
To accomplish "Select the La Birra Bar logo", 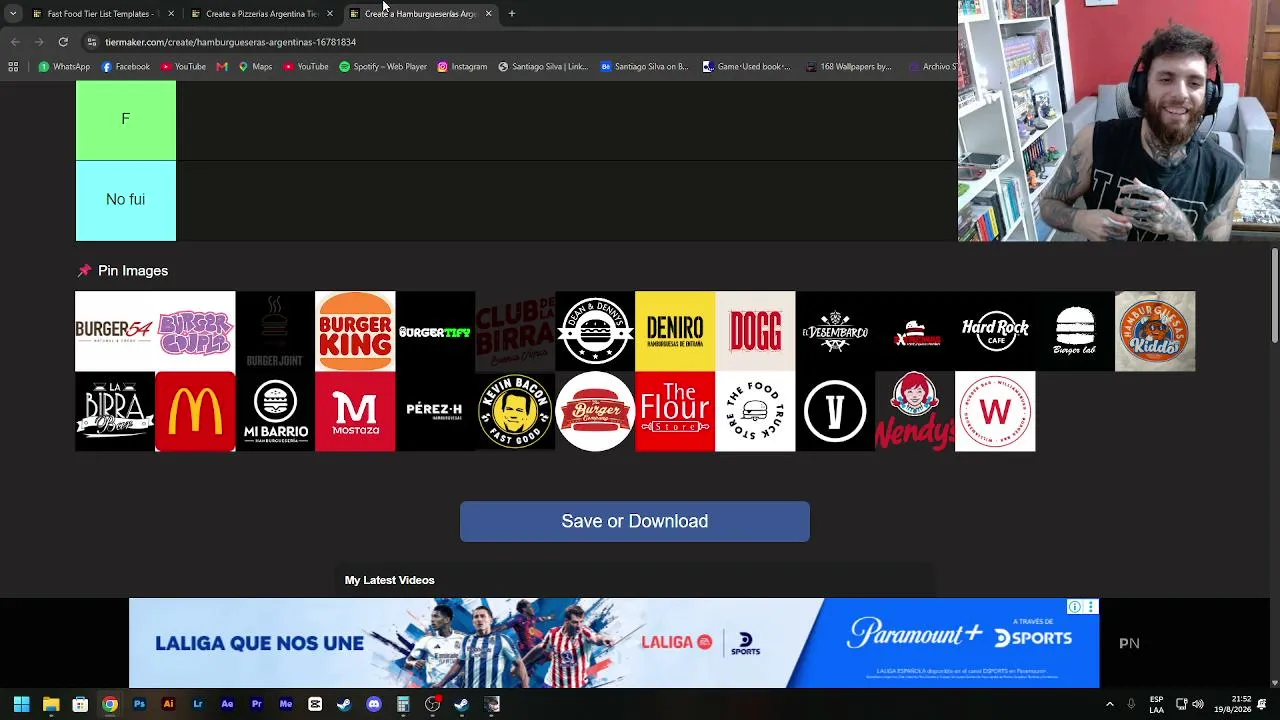I will (115, 411).
